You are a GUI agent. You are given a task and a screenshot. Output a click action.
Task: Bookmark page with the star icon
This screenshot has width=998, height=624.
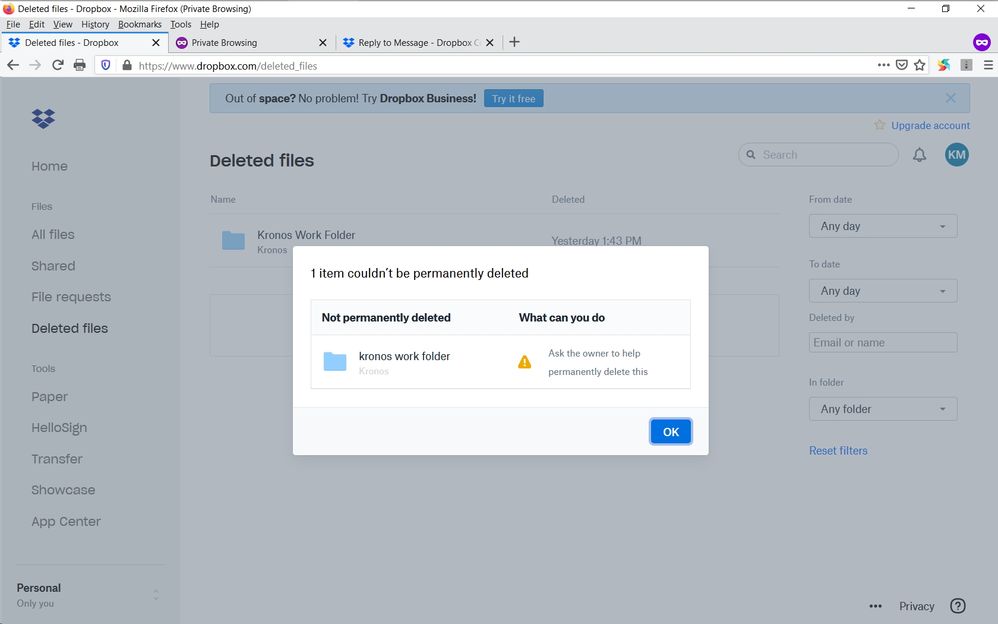point(920,65)
